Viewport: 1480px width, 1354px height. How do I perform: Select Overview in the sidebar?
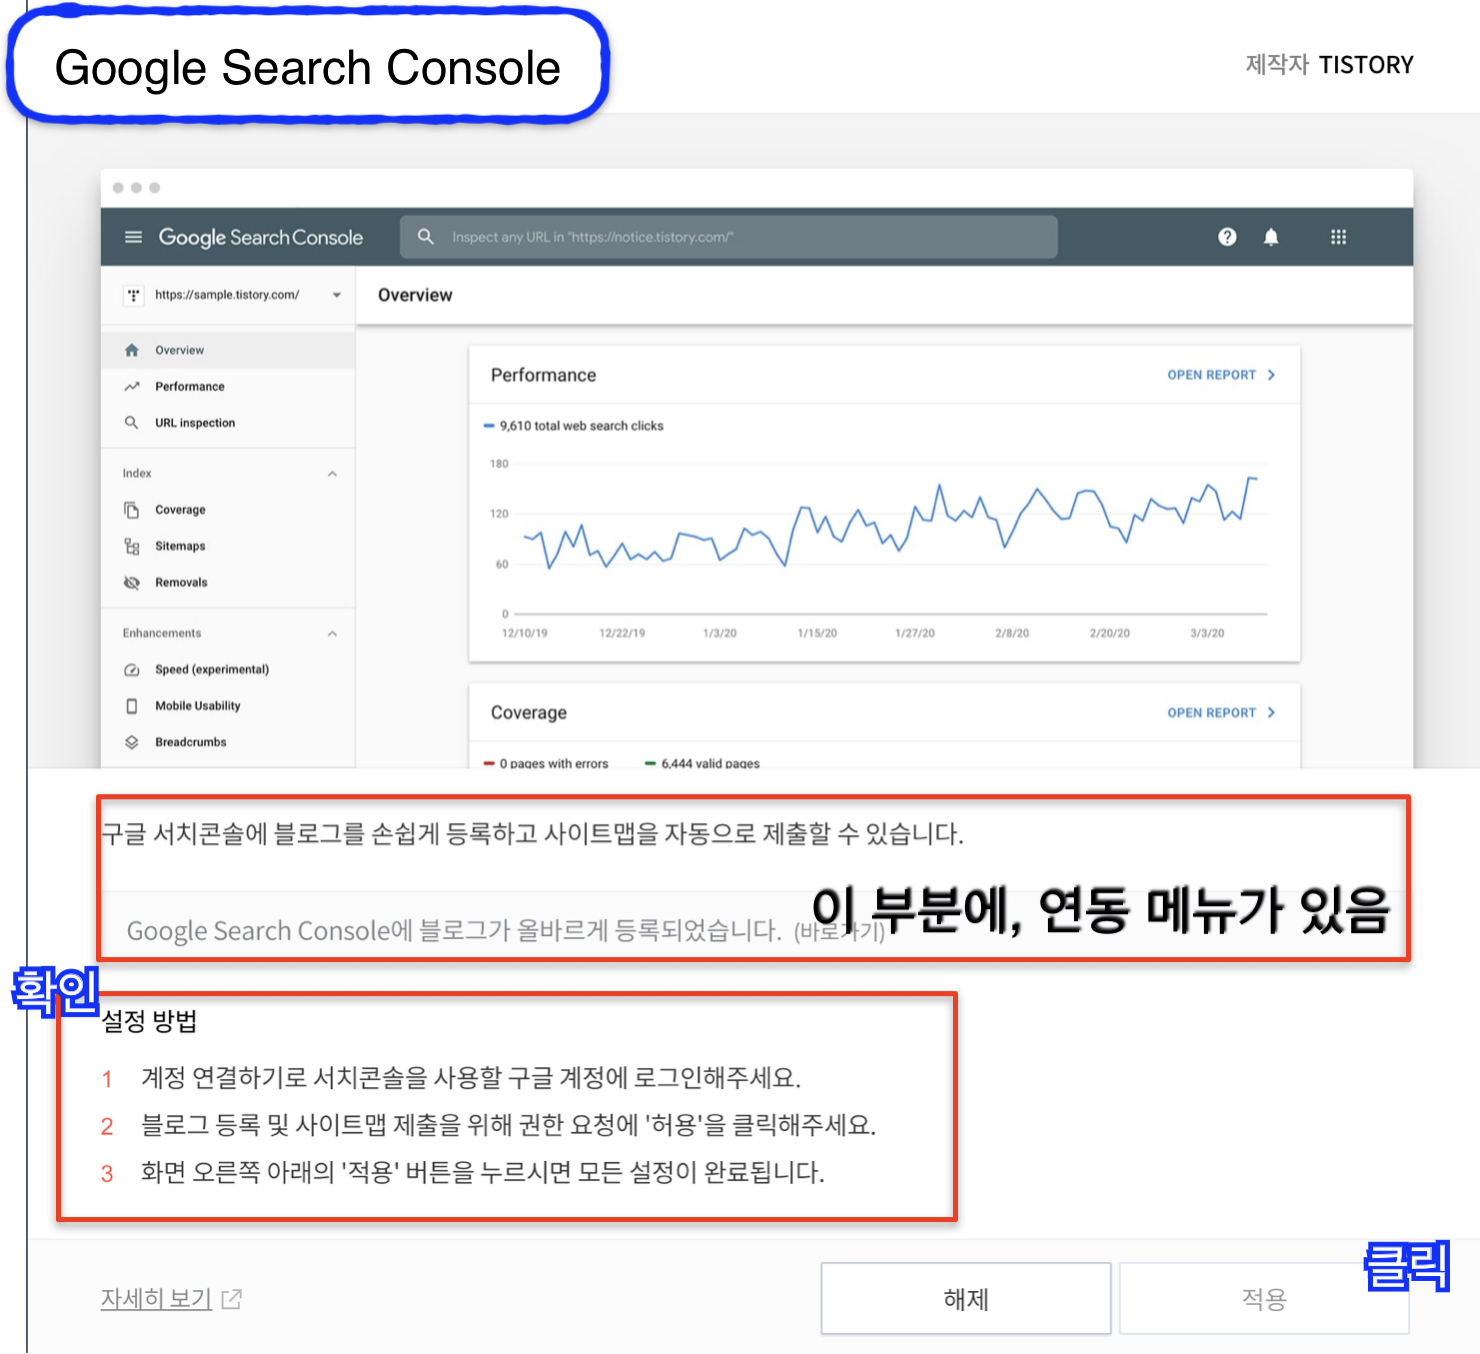tap(228, 350)
